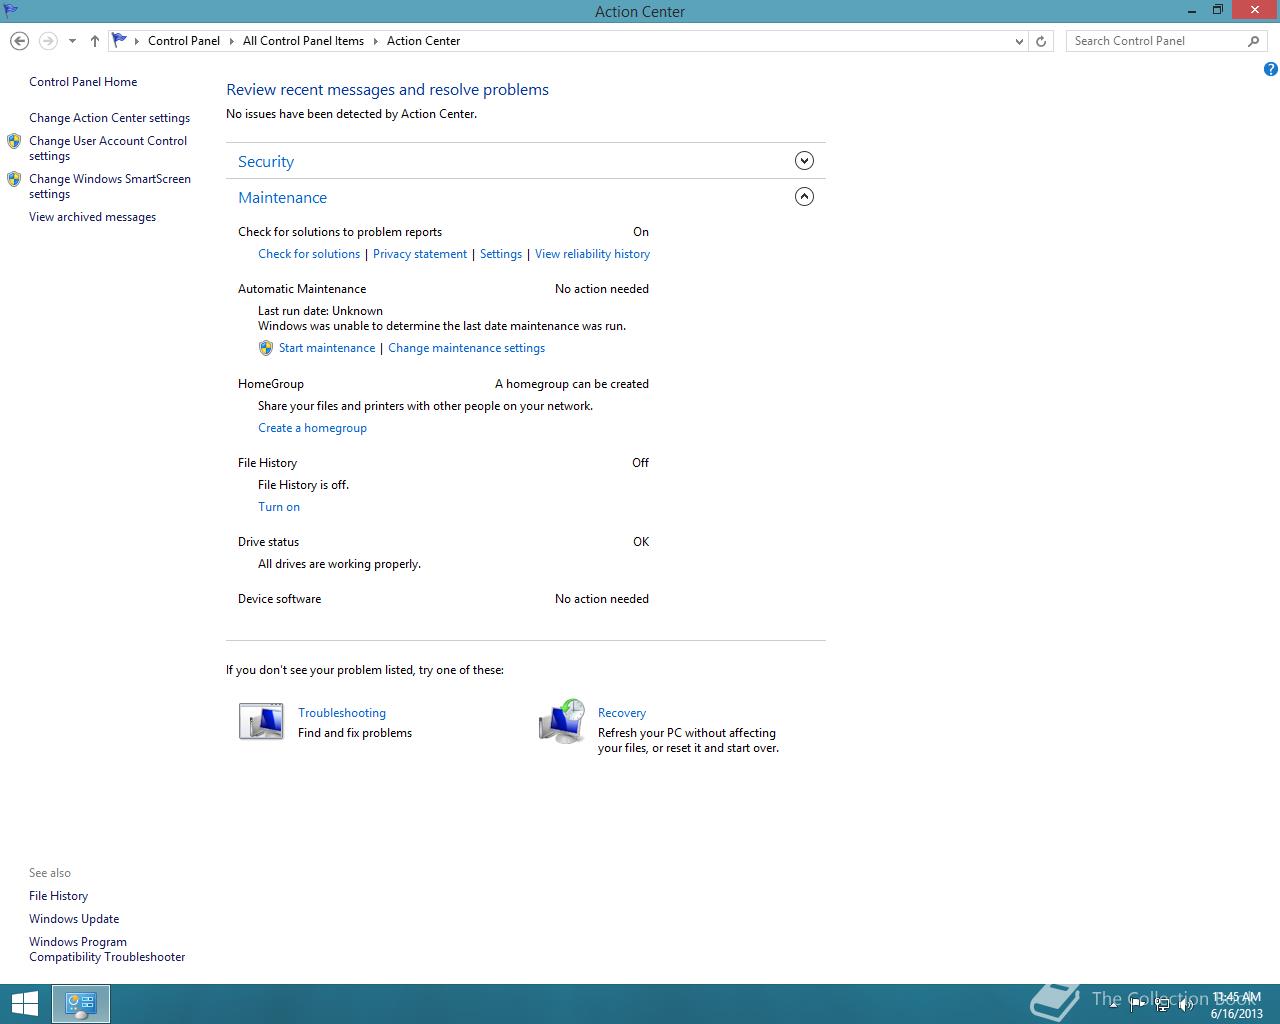Click the Action Center flag icon in address bar

pyautogui.click(x=120, y=41)
